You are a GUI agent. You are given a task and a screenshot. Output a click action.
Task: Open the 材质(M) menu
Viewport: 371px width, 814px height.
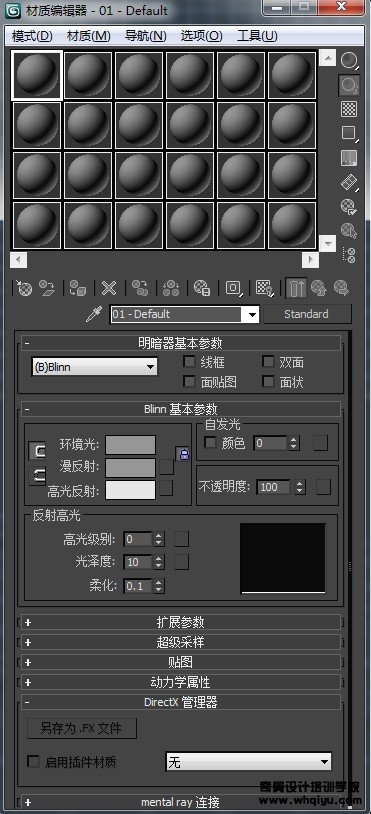[89, 36]
